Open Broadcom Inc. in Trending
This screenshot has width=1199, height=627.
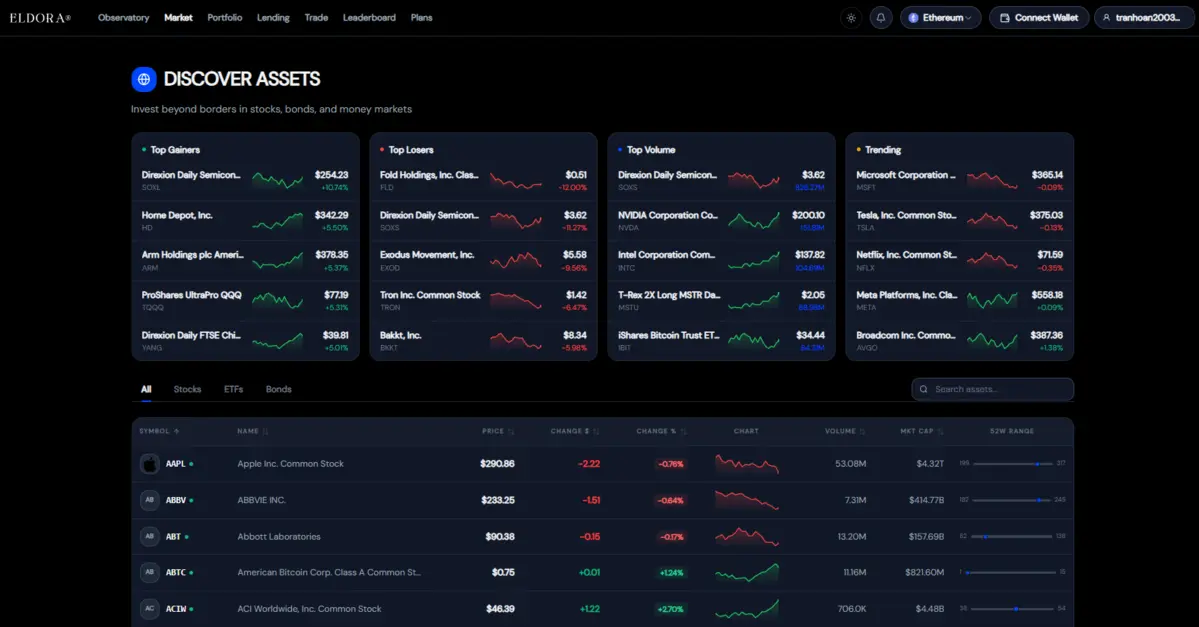960,341
